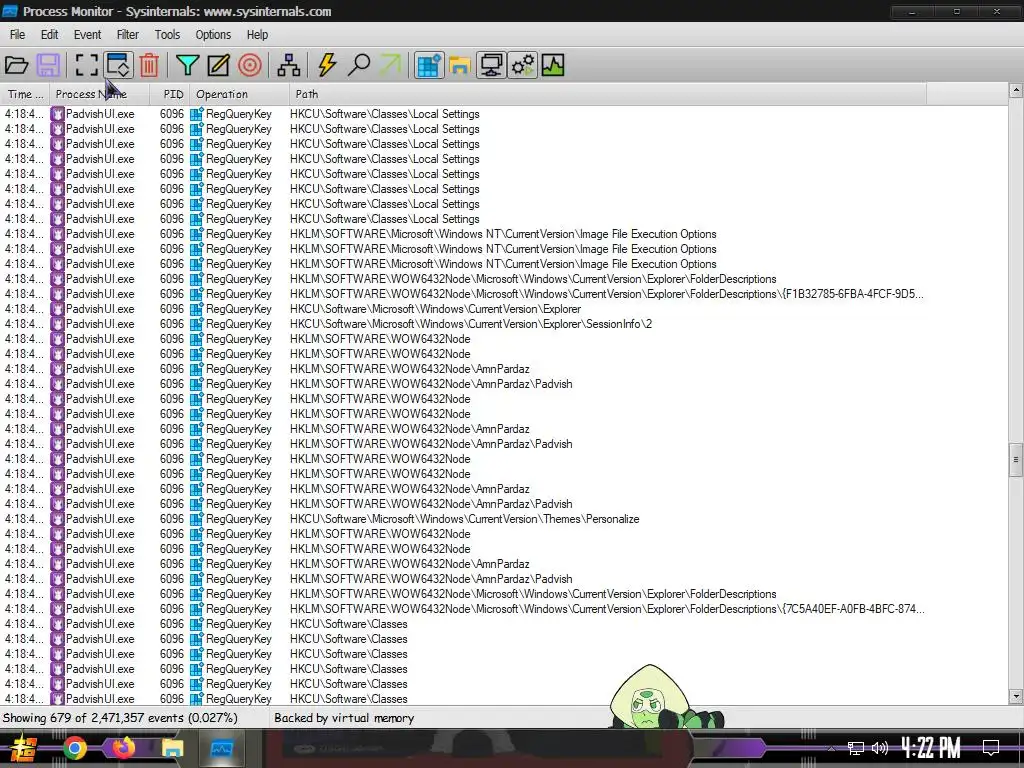
Task: Click the 4:22 PM taskbar clock
Action: (931, 747)
